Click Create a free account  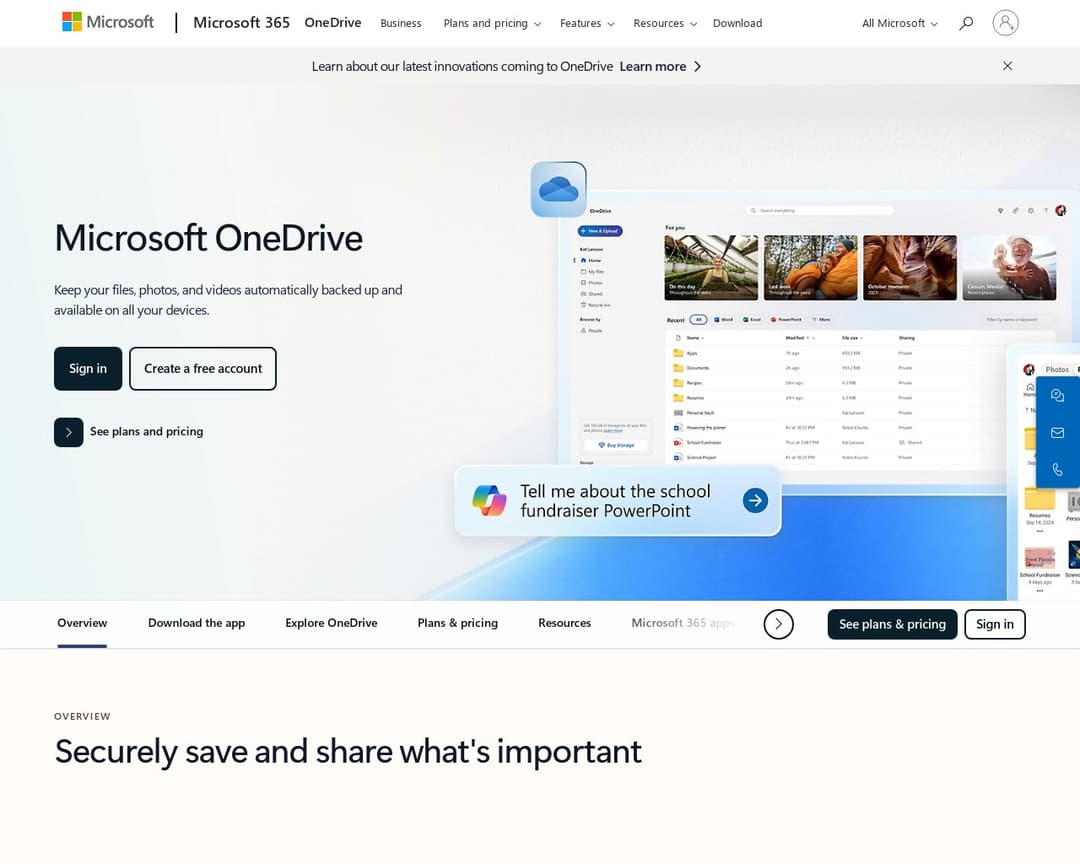(x=203, y=369)
